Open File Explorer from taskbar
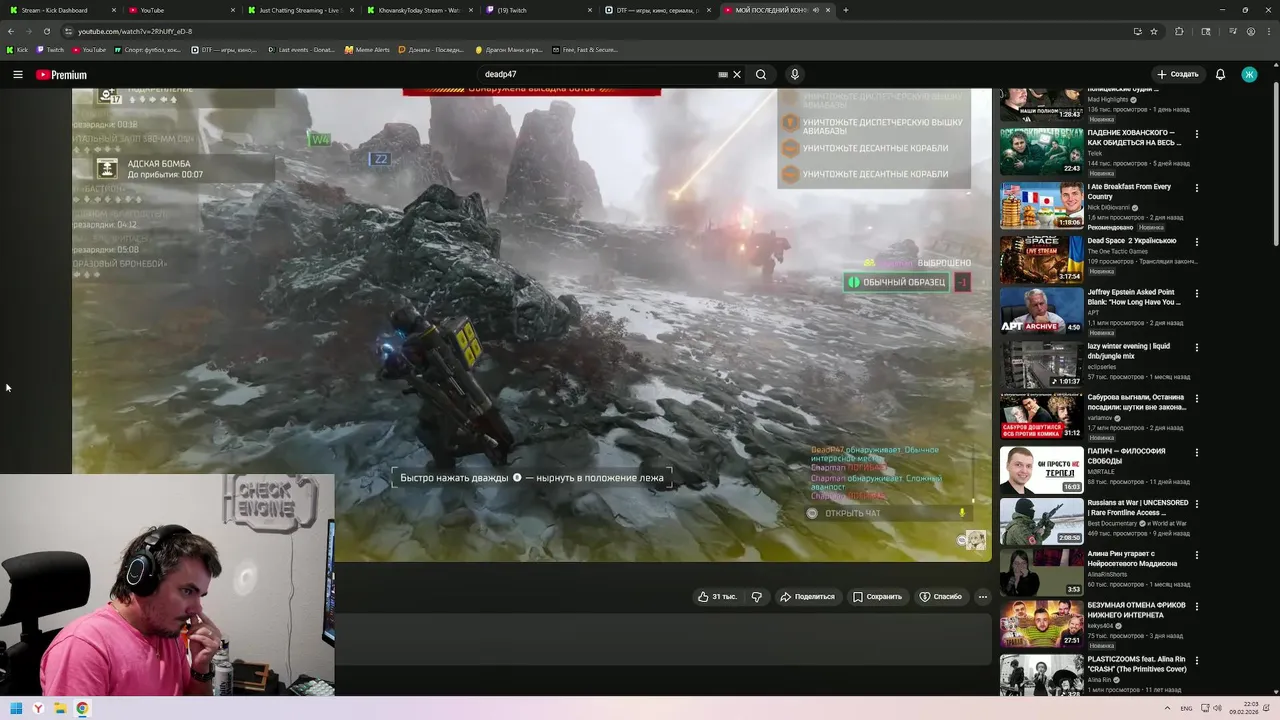The height and width of the screenshot is (720, 1280). pyautogui.click(x=60, y=709)
